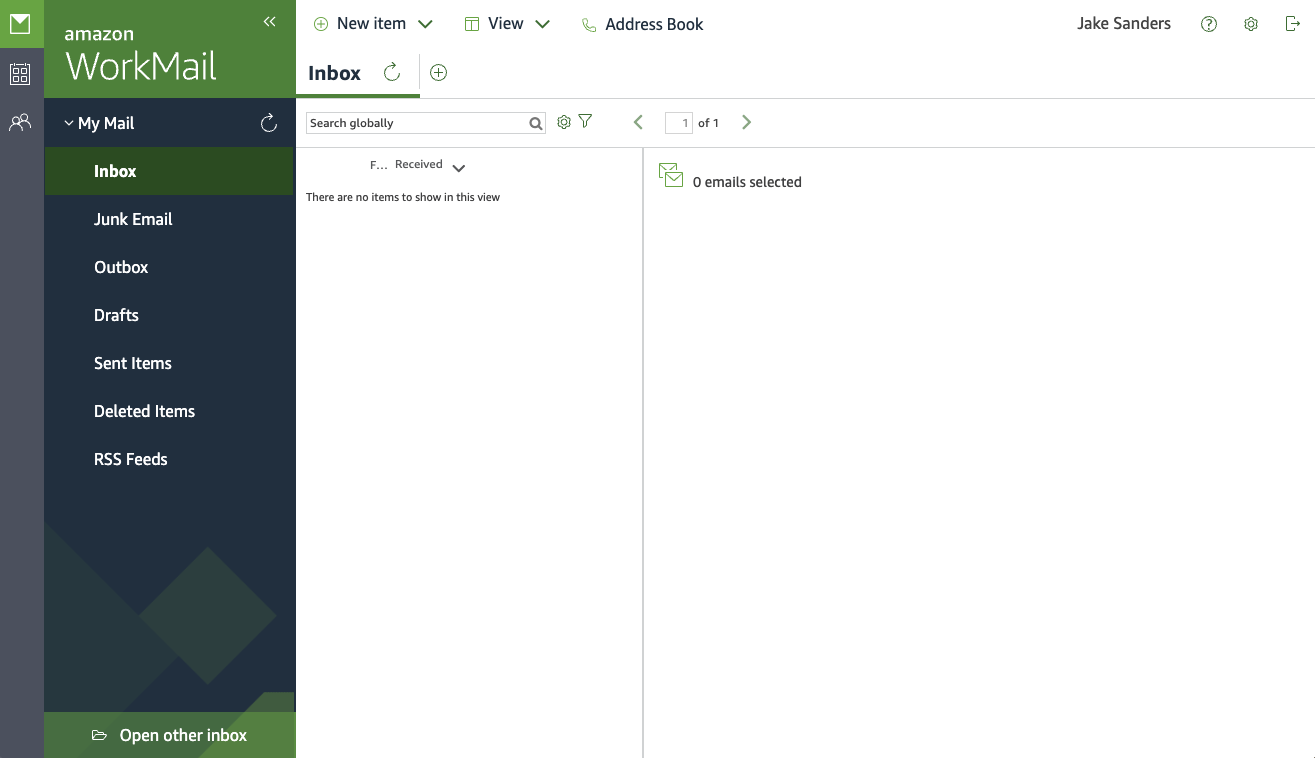Image resolution: width=1315 pixels, height=758 pixels.
Task: Open the Received sort order dropdown
Action: click(x=459, y=168)
